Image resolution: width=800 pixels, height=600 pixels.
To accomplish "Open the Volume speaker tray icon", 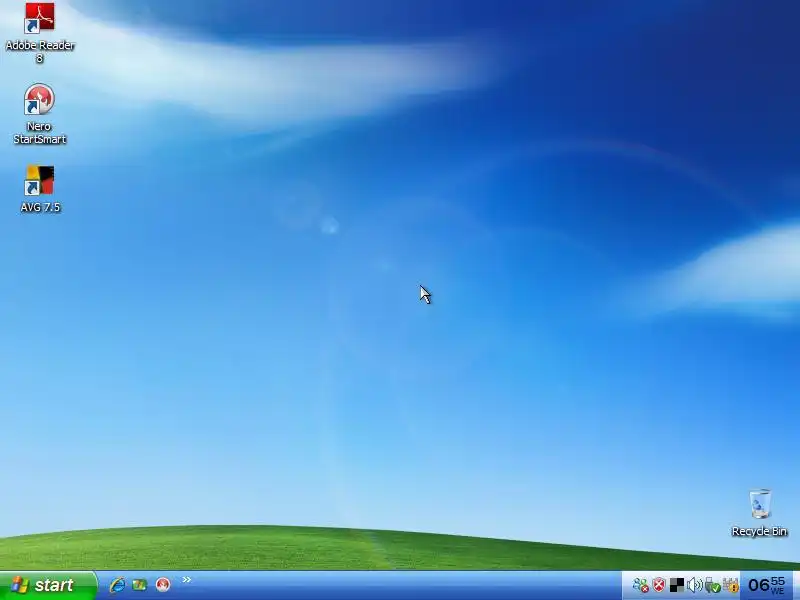I will 694,585.
